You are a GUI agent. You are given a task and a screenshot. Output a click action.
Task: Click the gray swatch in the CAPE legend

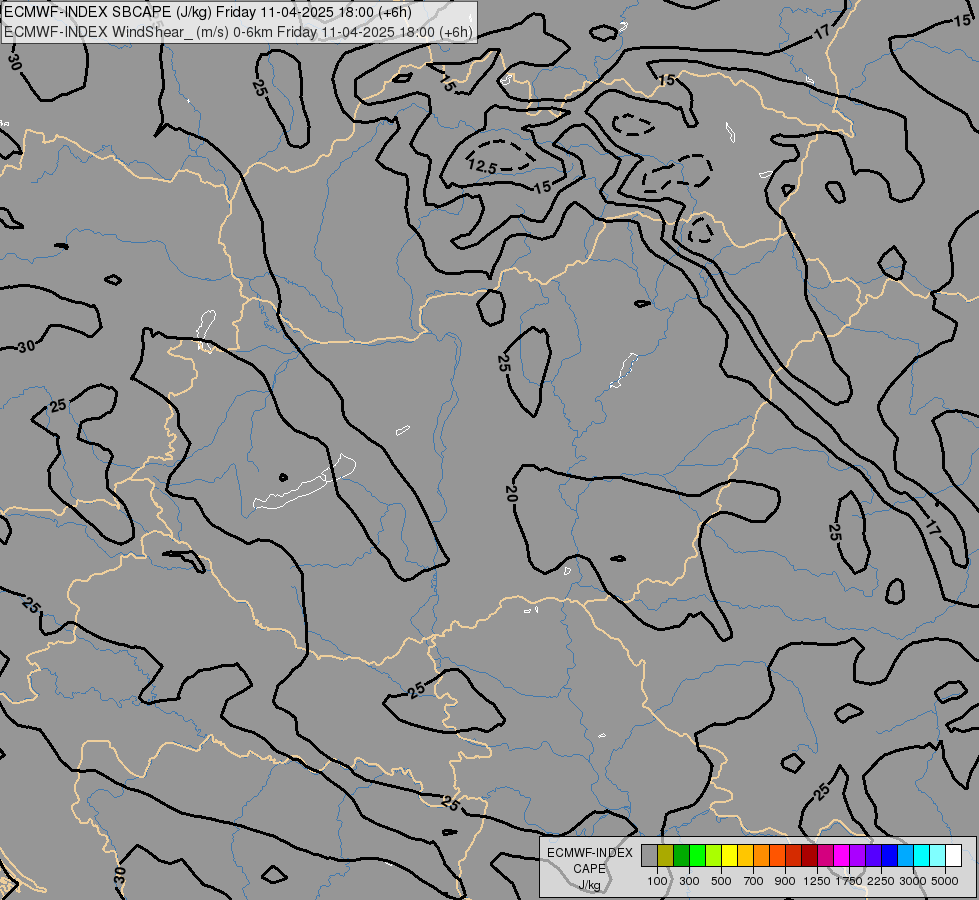coord(649,855)
